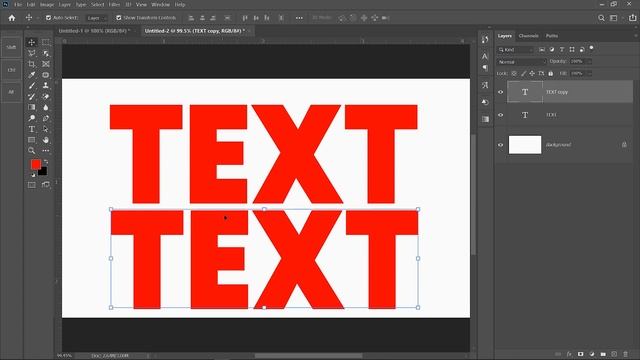Open the Fill value dropdown arrow

[x=589, y=73]
